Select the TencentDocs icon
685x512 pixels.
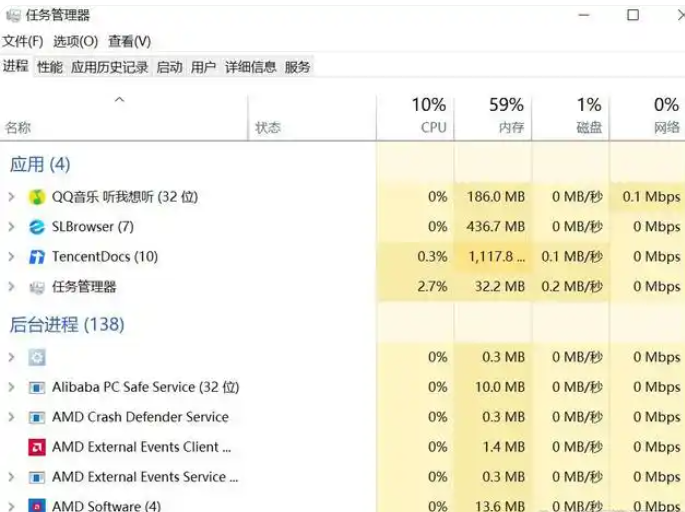pyautogui.click(x=37, y=257)
